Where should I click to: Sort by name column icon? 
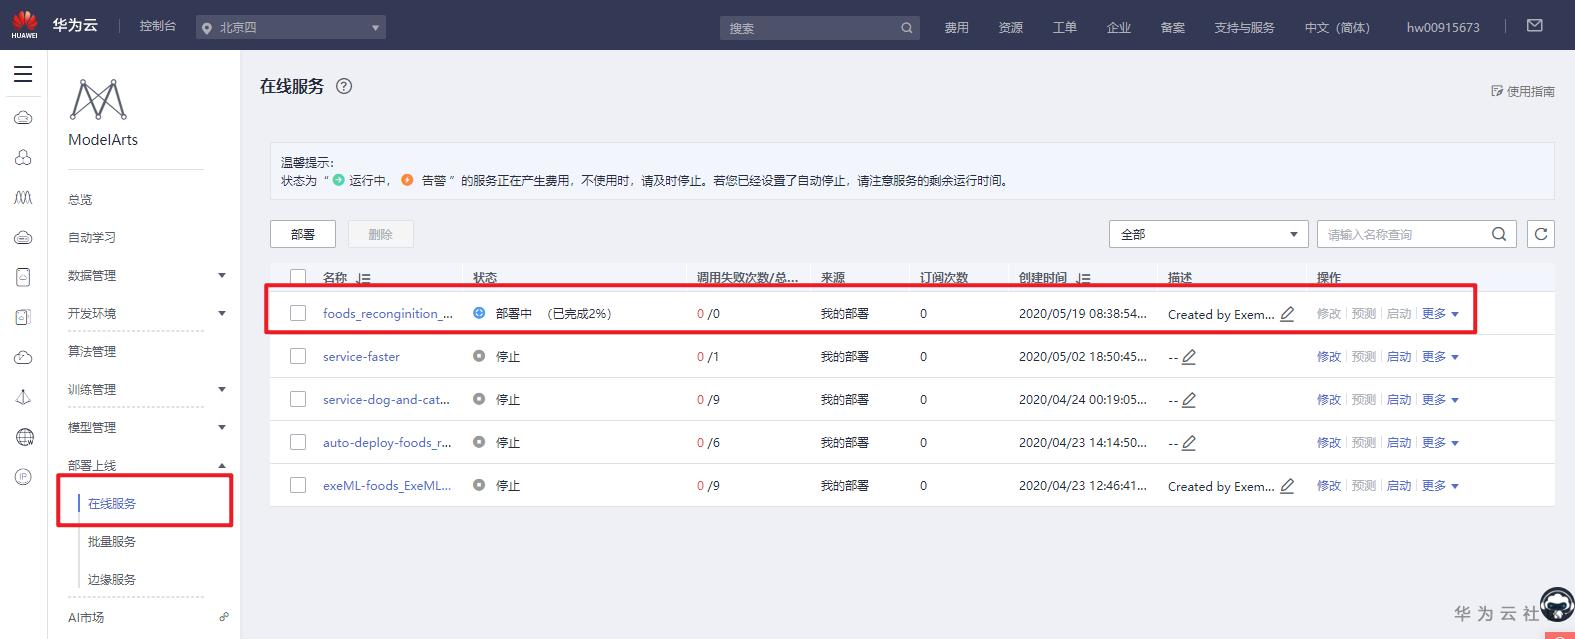(x=363, y=278)
